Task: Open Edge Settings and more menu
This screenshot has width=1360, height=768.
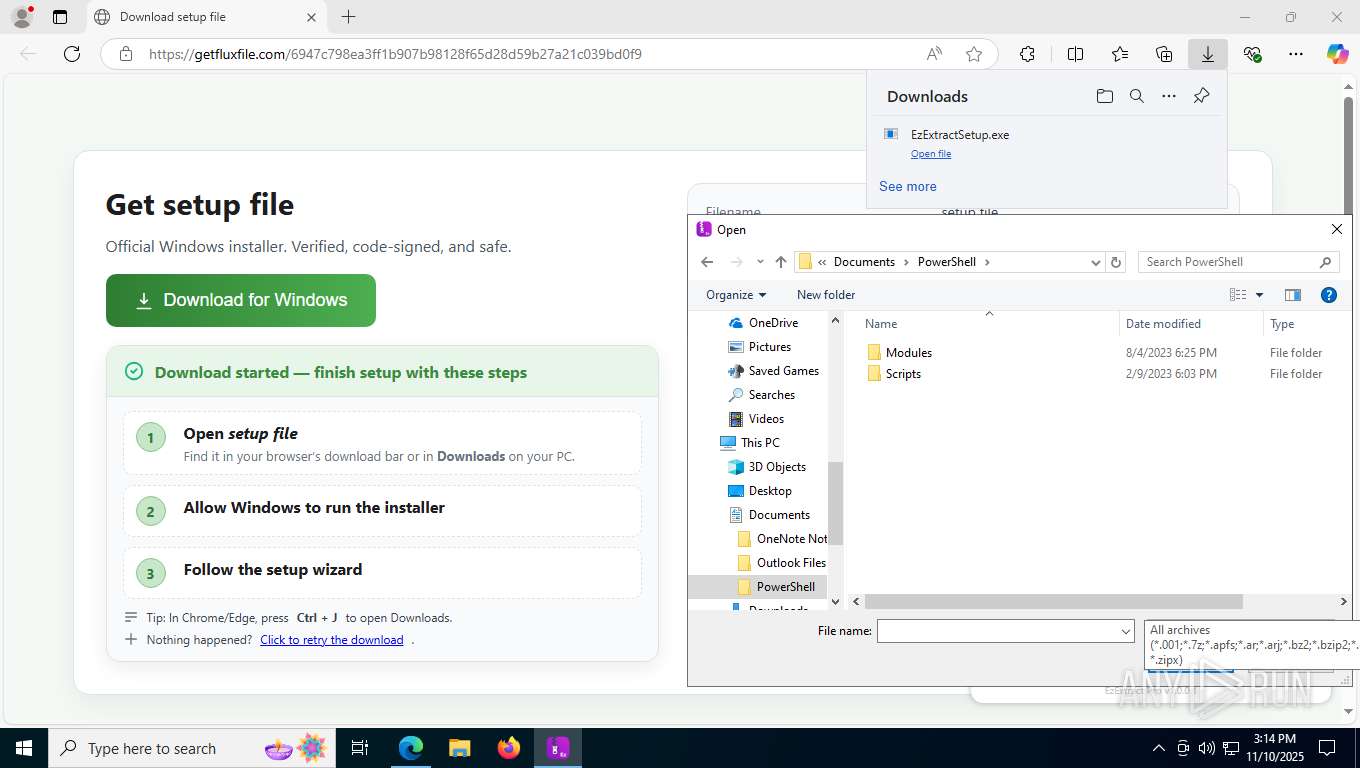Action: pyautogui.click(x=1296, y=54)
